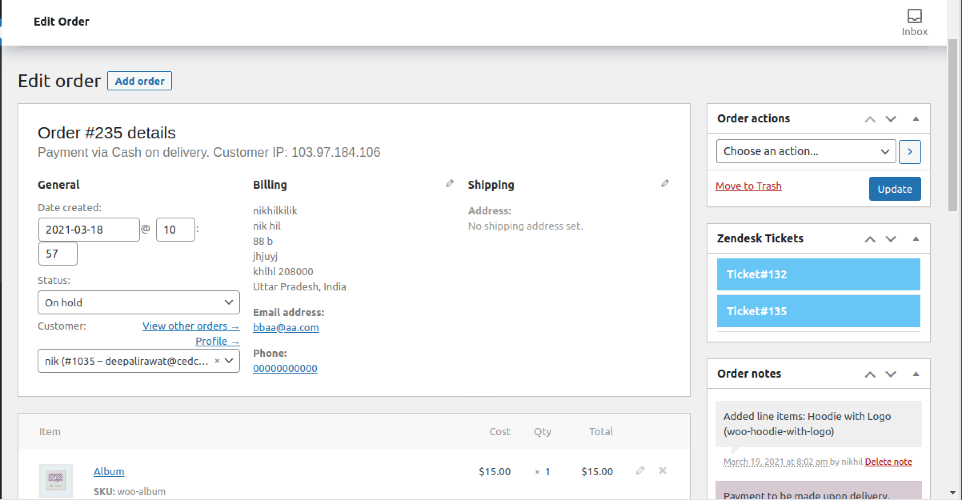Click the phone number 00000000000 link

[x=285, y=368]
